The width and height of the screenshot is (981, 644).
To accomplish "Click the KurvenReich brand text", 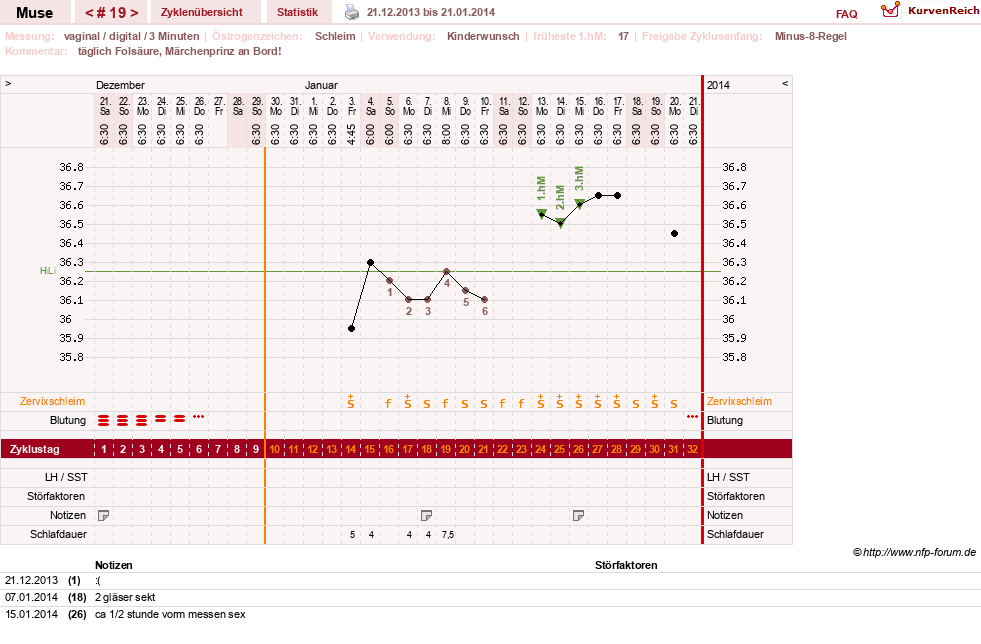I will tap(943, 11).
